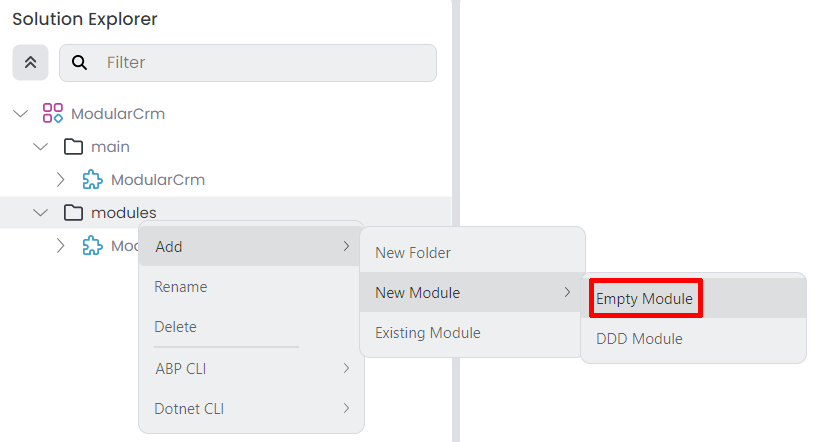
Task: Collapse the ModularCrm solution node
Action: click(20, 114)
